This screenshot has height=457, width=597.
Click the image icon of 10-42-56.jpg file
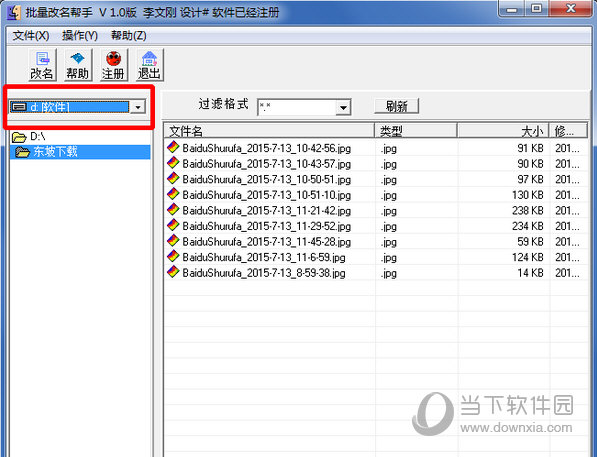tap(173, 147)
